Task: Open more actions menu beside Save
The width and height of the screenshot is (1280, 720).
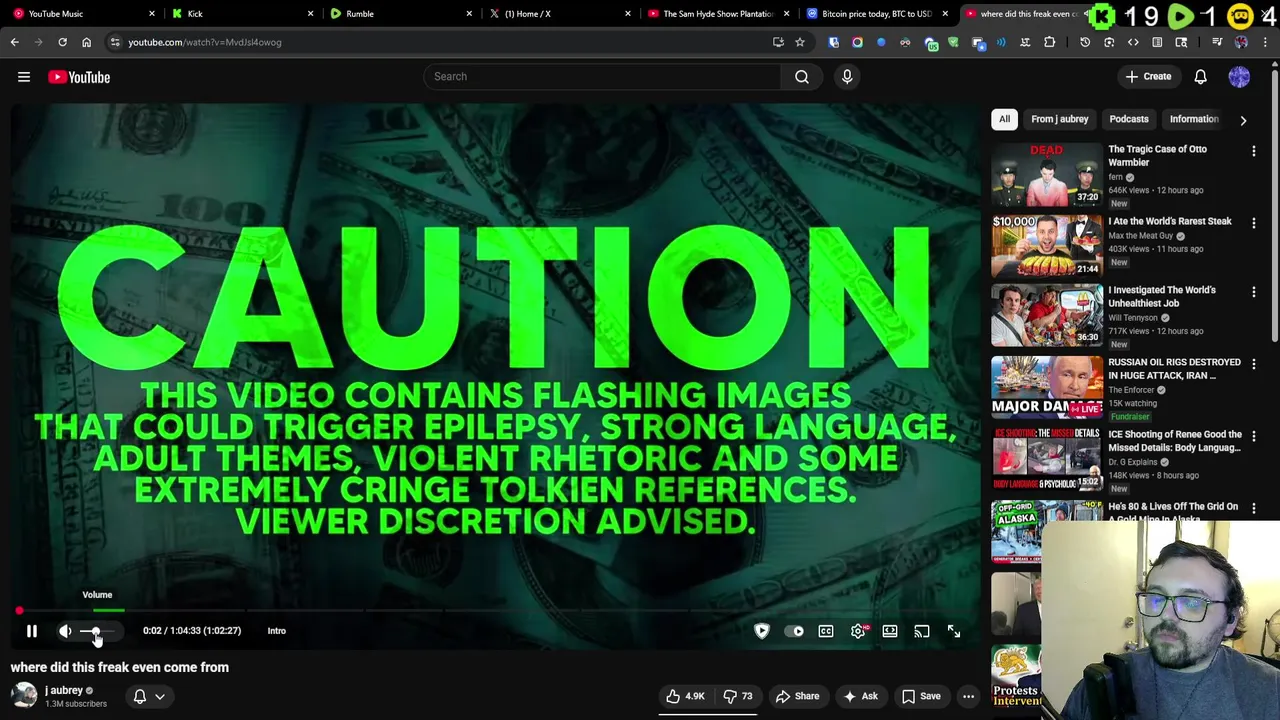Action: pyautogui.click(x=968, y=696)
